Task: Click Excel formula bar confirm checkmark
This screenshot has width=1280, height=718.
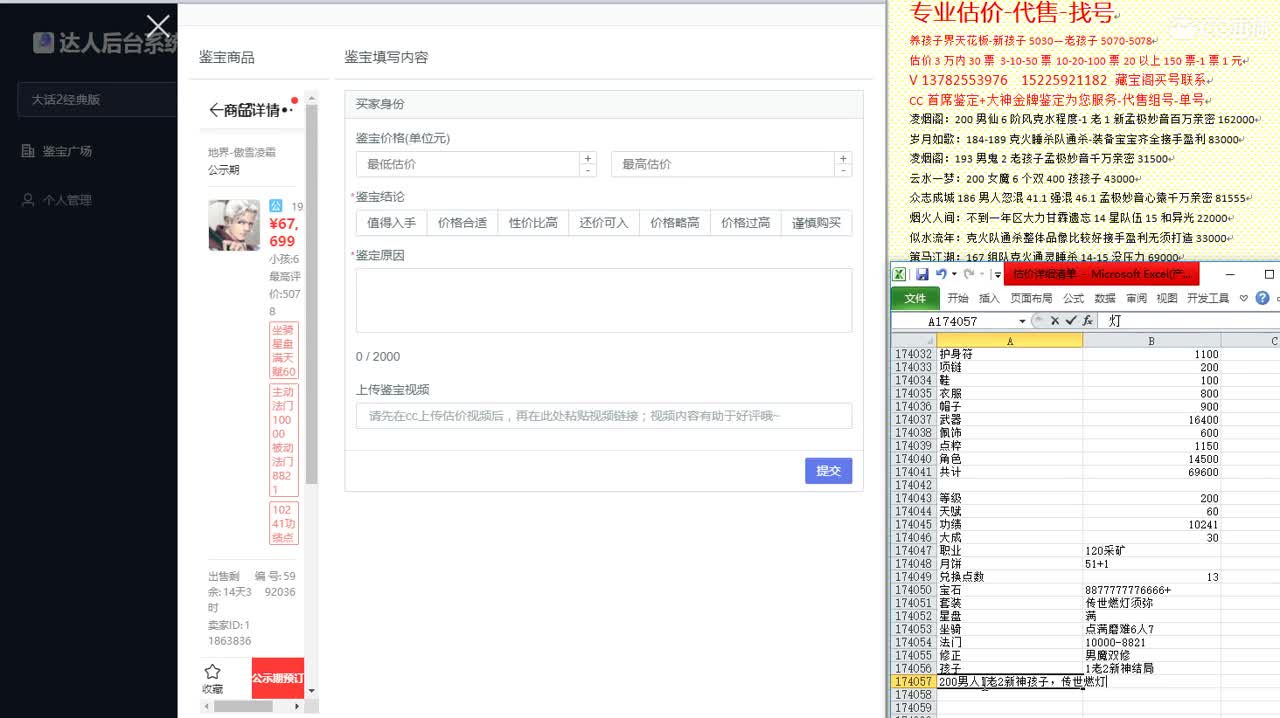Action: point(1070,321)
